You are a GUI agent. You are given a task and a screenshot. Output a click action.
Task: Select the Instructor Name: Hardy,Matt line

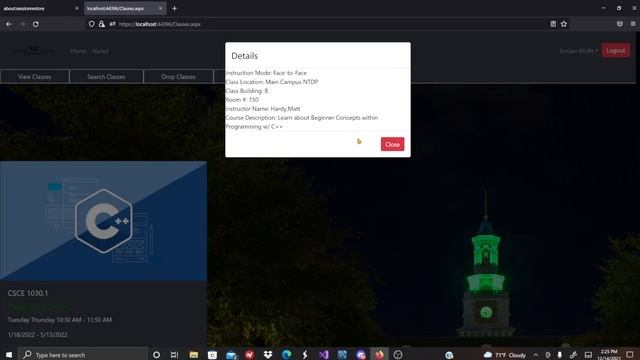[263, 109]
